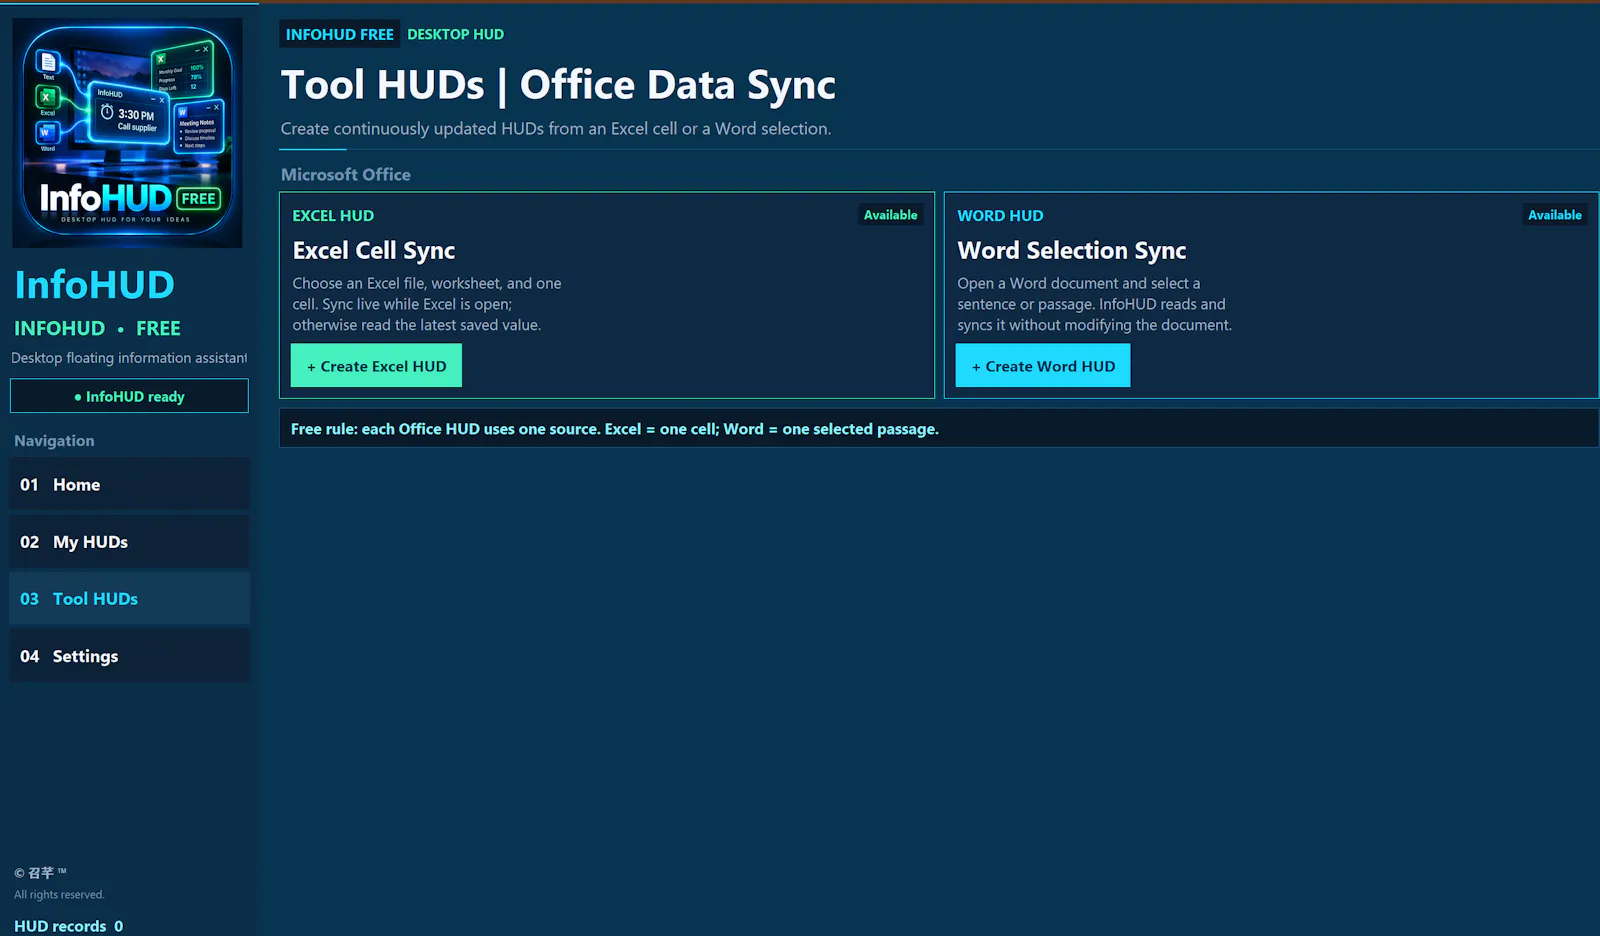Click the Desktop floating information assistant tagline

click(x=129, y=358)
